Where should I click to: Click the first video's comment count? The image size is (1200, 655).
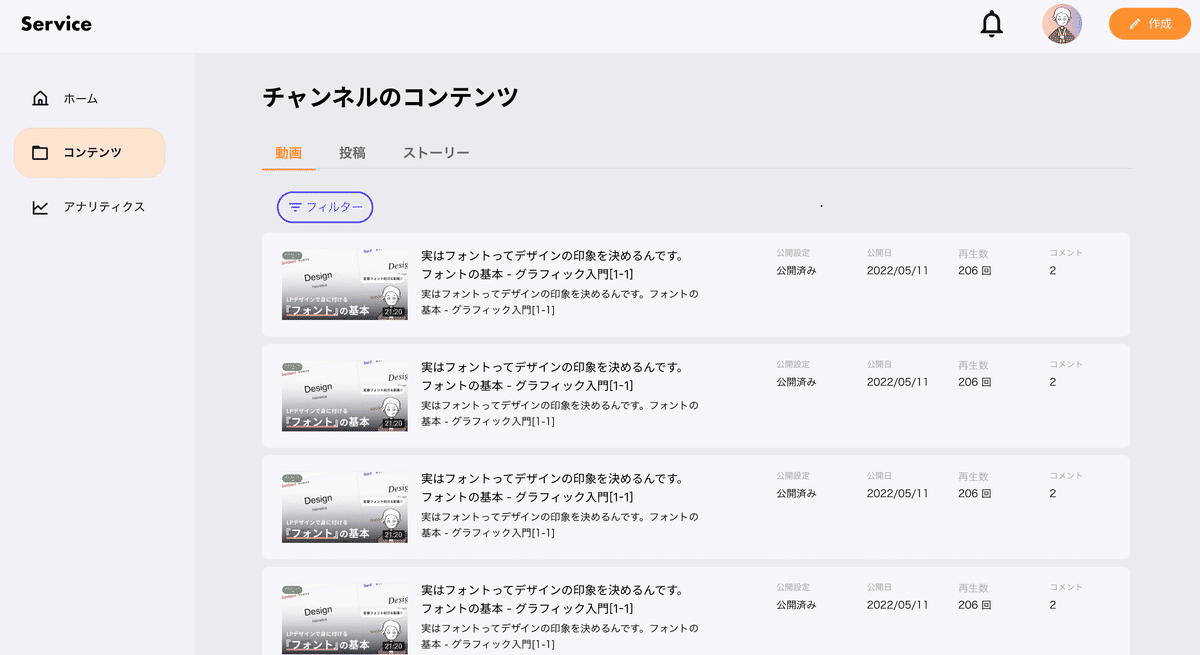pos(1052,270)
